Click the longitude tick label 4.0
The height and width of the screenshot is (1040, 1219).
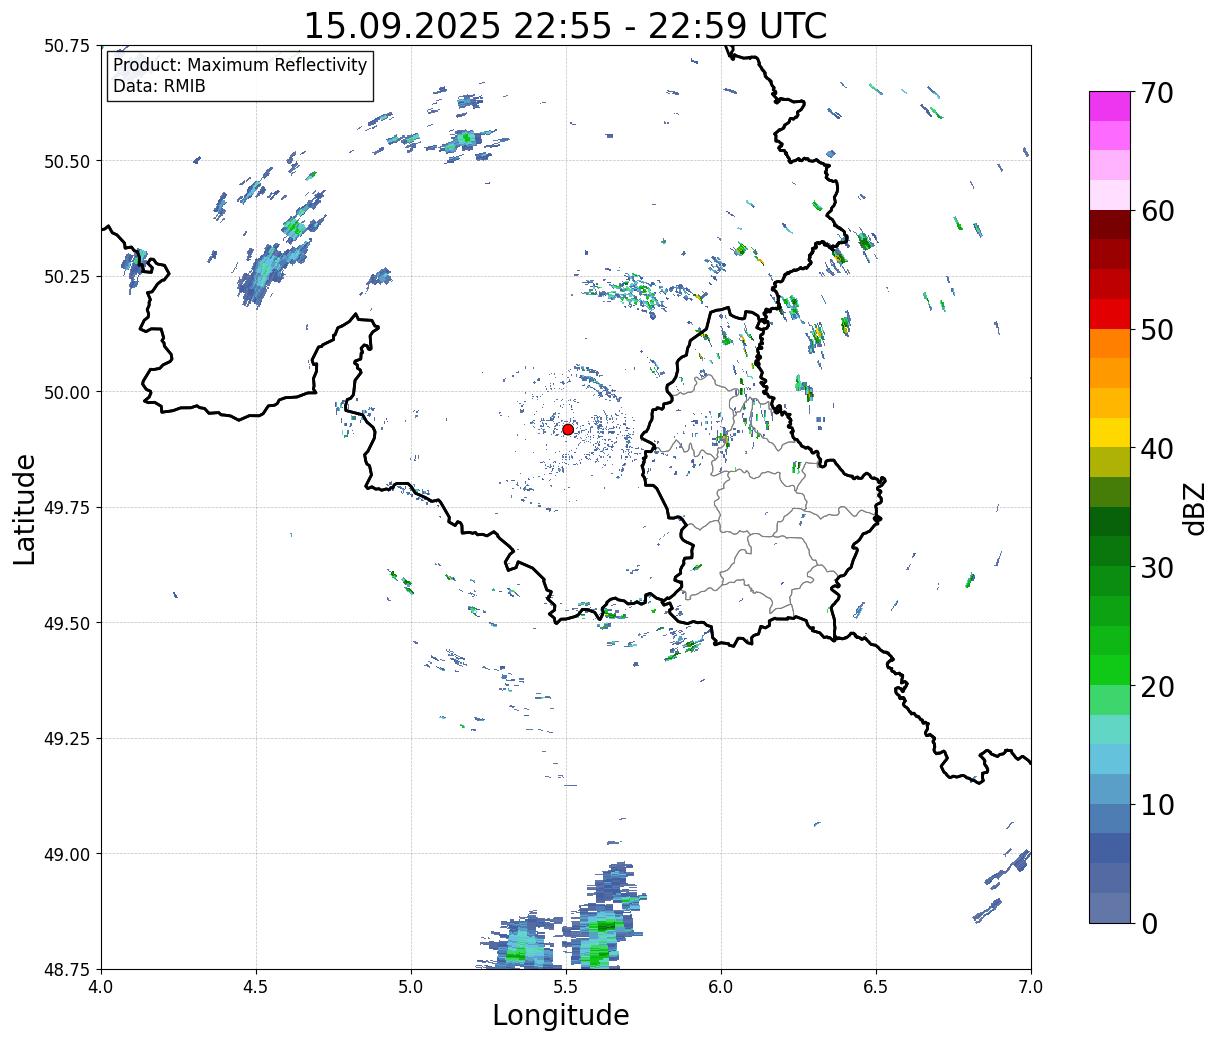click(101, 986)
